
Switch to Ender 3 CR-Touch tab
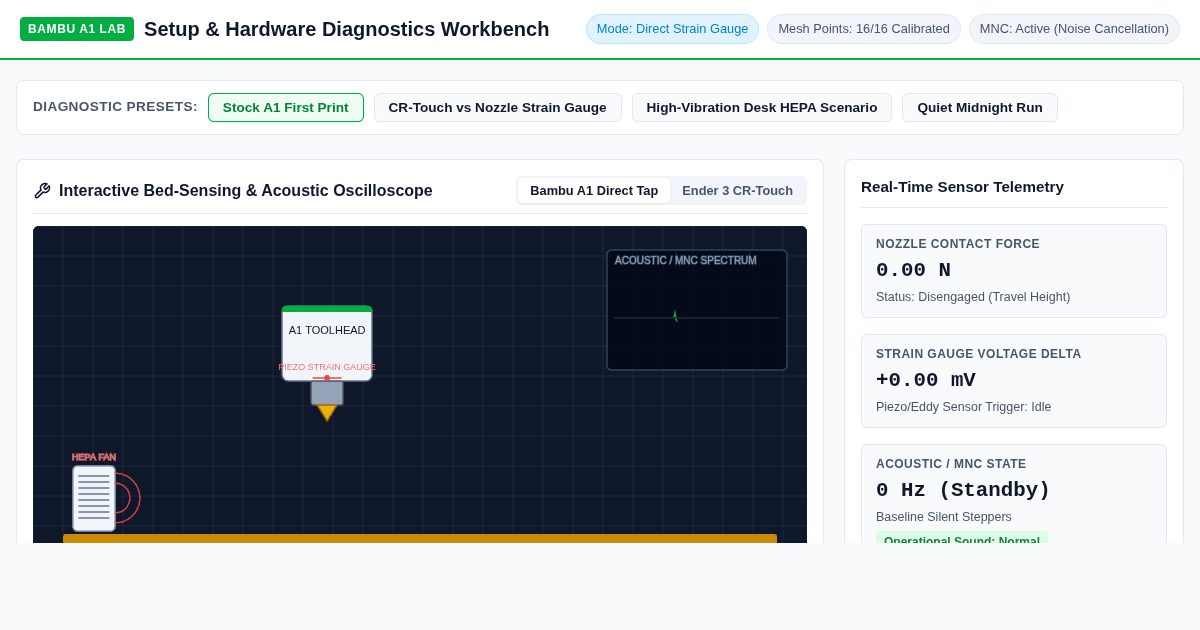[x=737, y=191]
